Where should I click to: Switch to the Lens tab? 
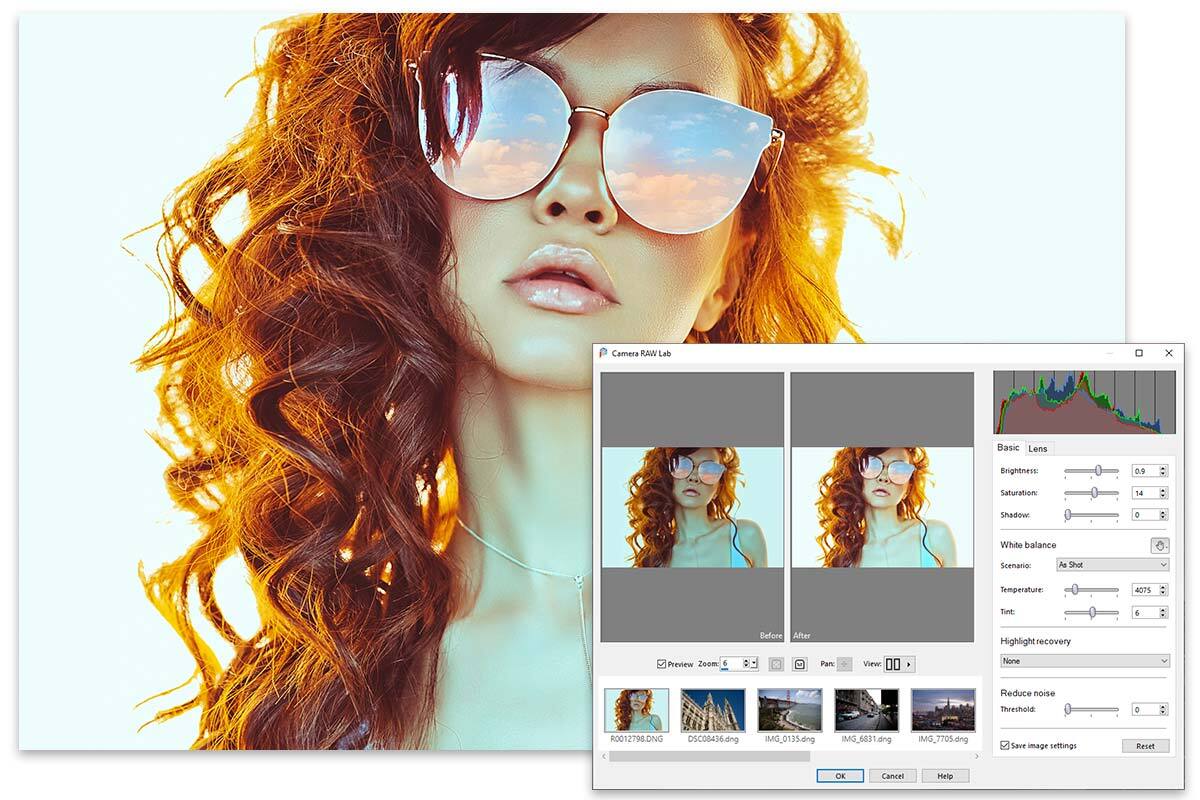[1038, 448]
